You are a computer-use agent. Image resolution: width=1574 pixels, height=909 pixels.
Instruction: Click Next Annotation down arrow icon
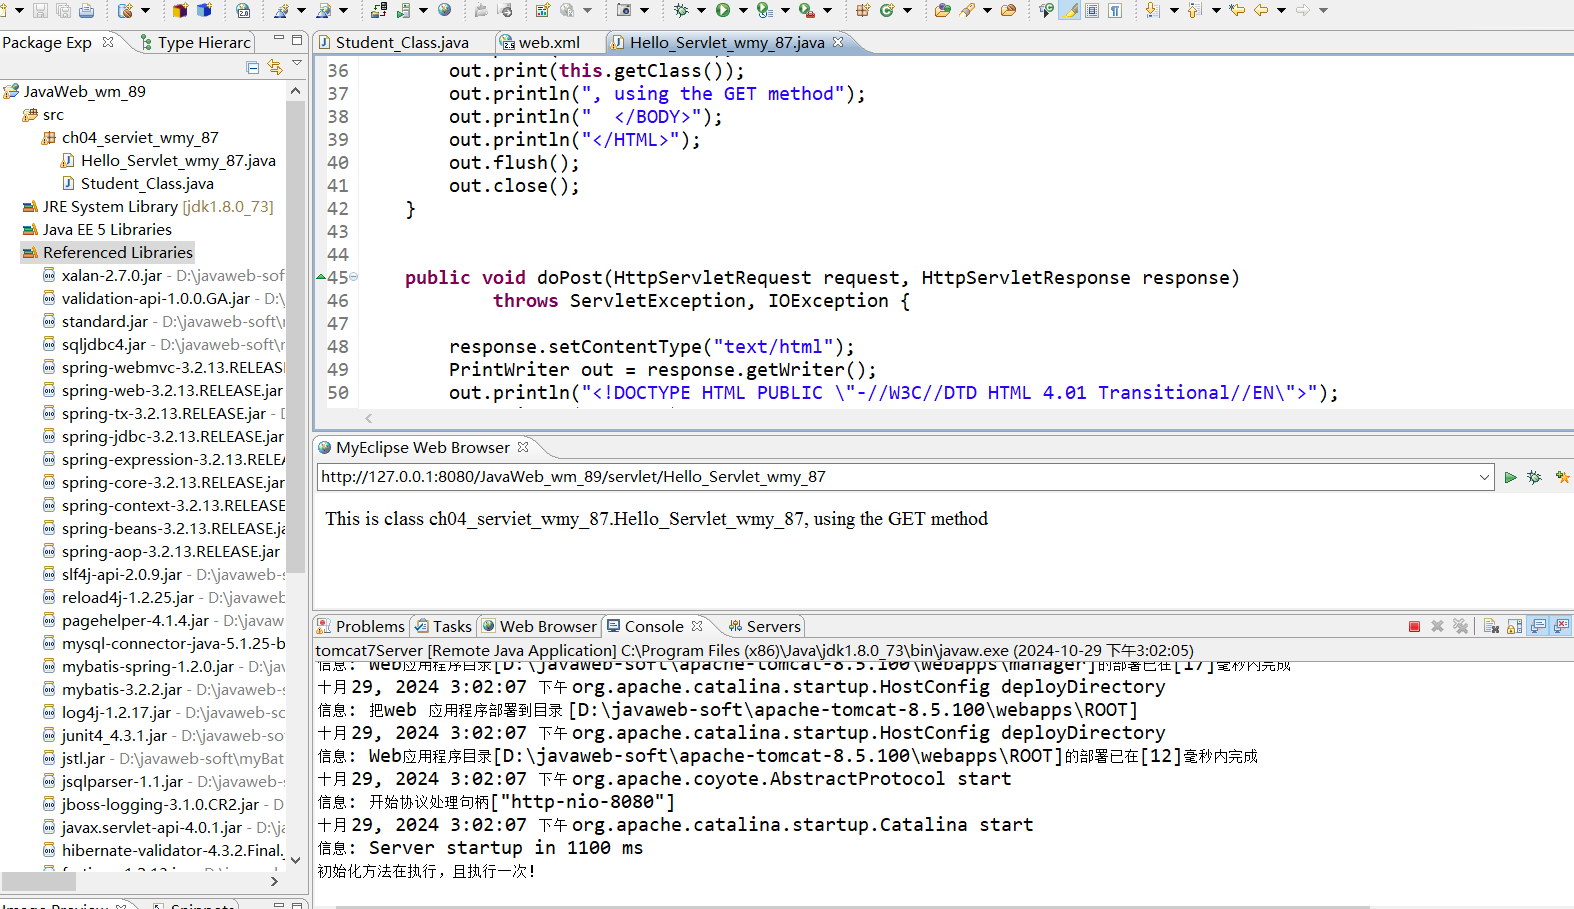pos(1152,10)
